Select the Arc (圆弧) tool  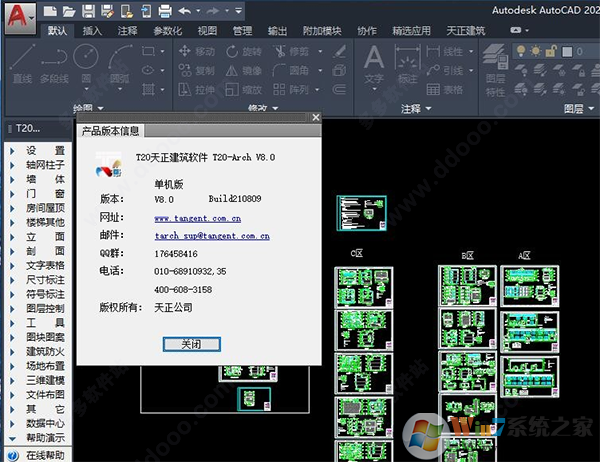point(120,64)
